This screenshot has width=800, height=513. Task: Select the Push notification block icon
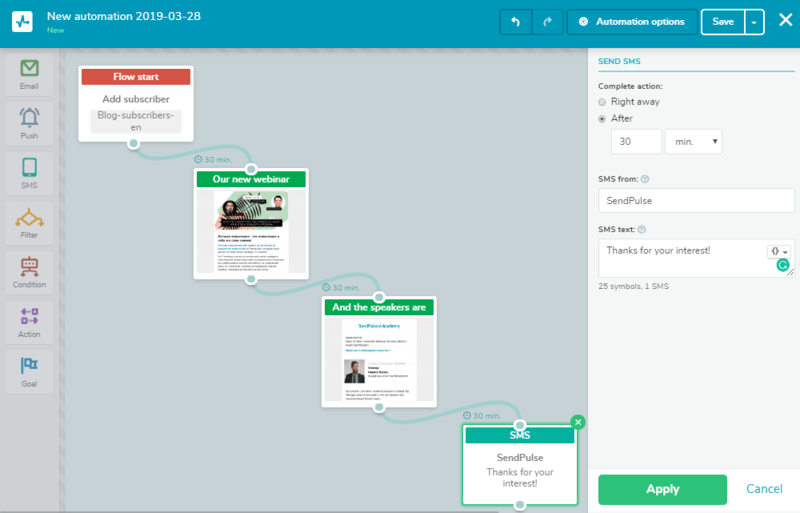click(29, 122)
